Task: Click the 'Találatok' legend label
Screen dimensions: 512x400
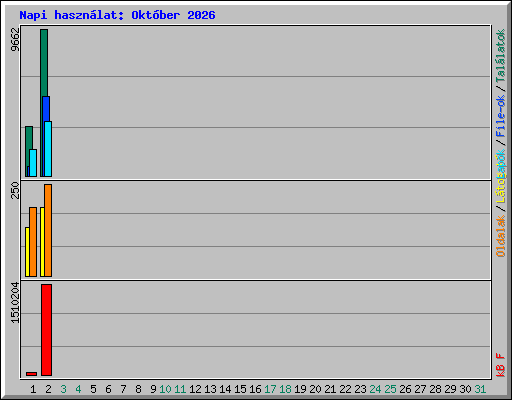Action: (500, 56)
